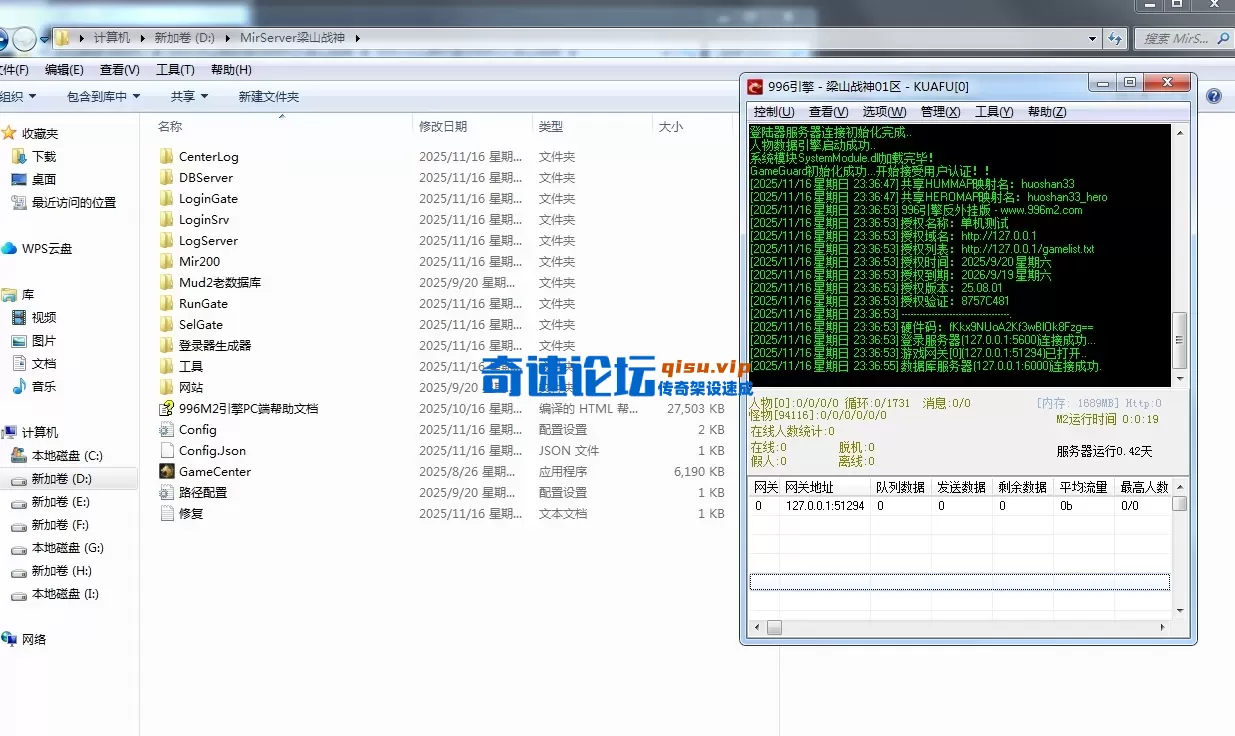1235x736 pixels.
Task: Click the Config.Json file icon
Action: click(x=166, y=450)
